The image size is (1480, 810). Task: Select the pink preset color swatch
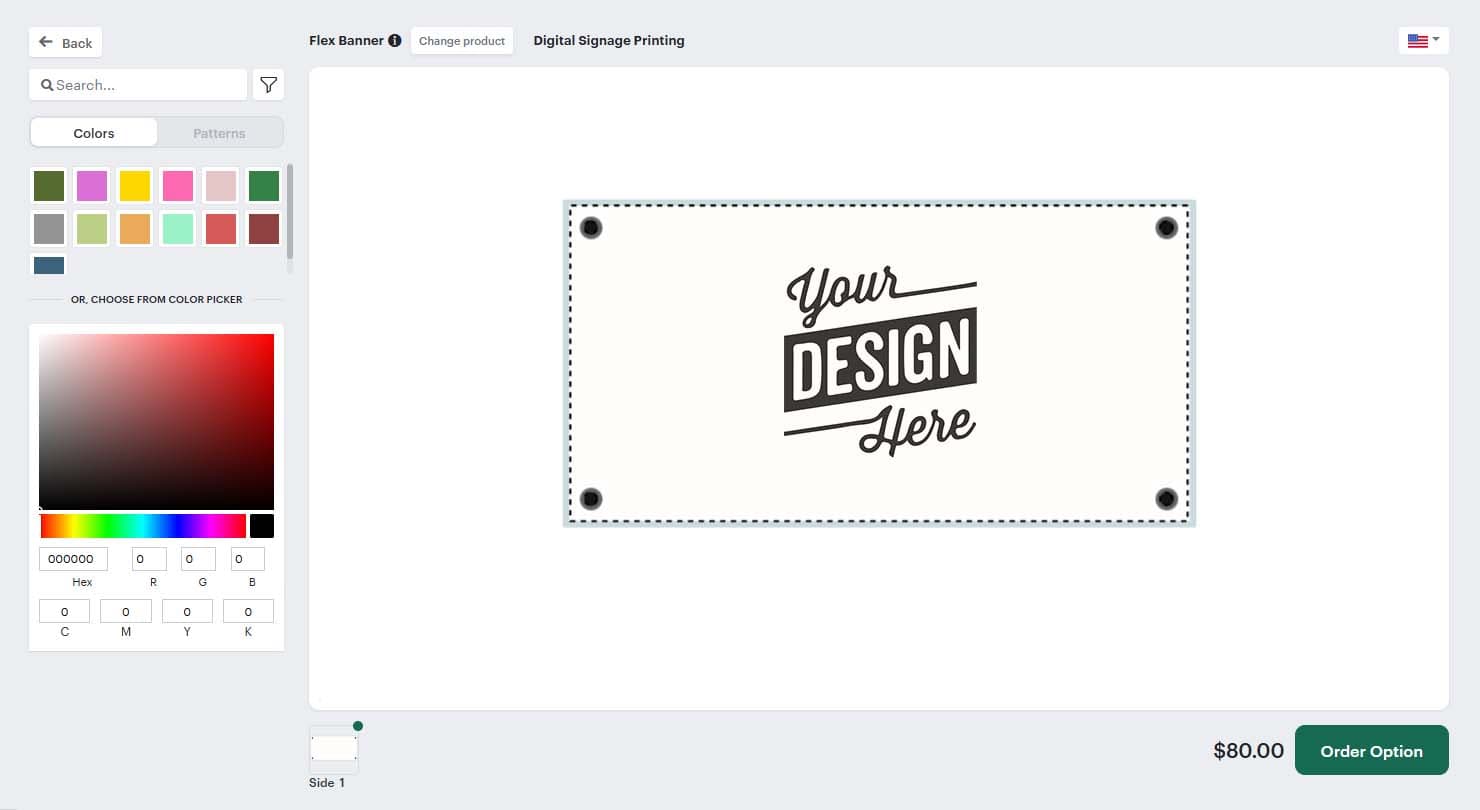click(x=177, y=185)
